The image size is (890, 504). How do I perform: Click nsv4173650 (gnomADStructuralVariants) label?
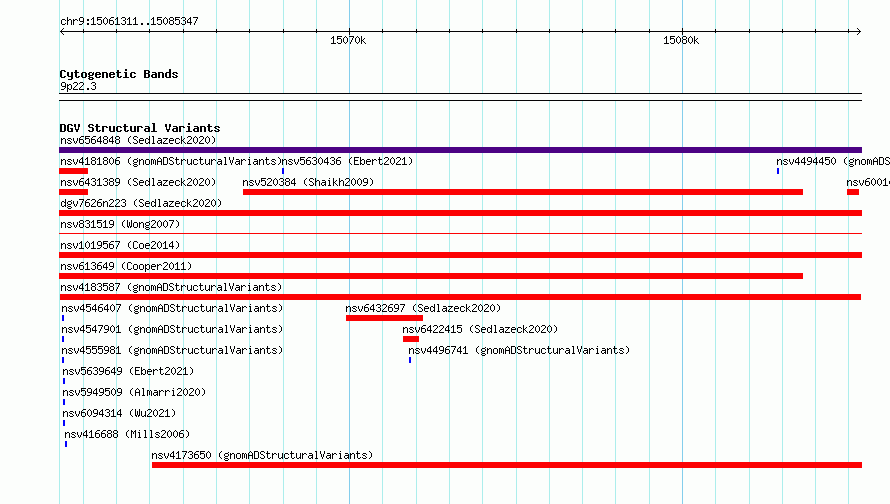(x=262, y=455)
